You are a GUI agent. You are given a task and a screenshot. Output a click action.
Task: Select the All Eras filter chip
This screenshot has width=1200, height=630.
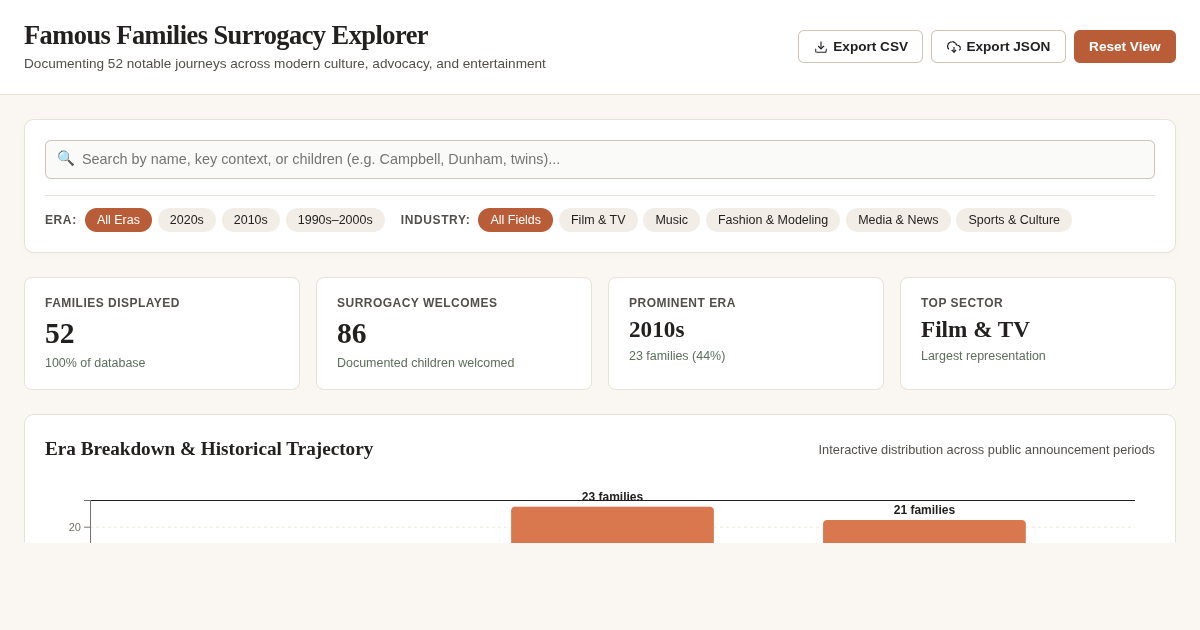pos(118,220)
